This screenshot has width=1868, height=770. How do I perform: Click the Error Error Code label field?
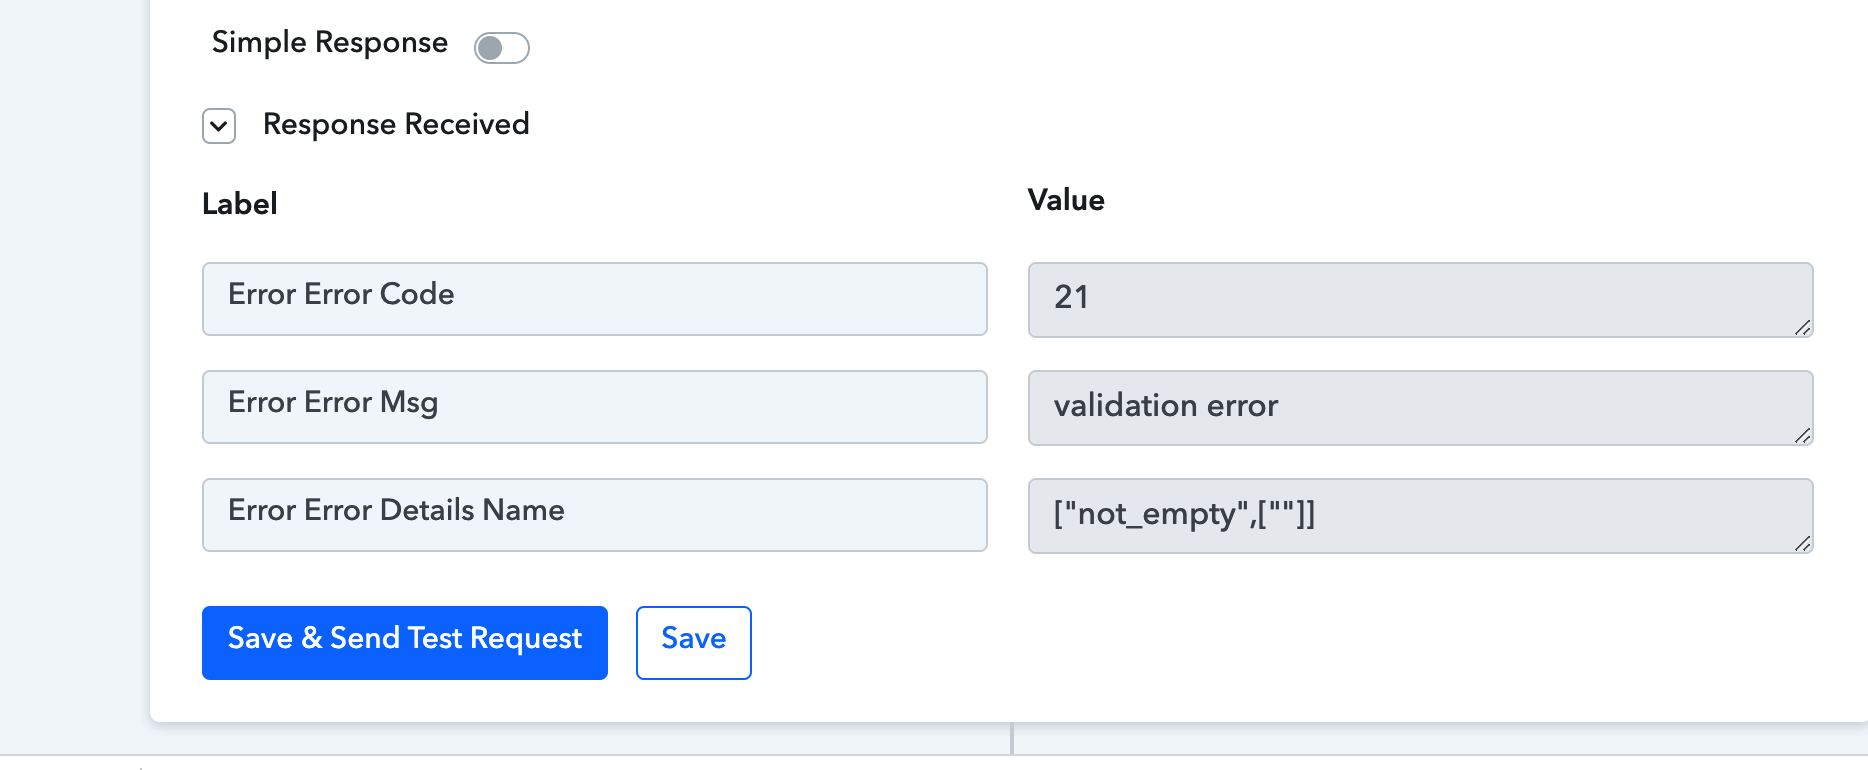(594, 299)
